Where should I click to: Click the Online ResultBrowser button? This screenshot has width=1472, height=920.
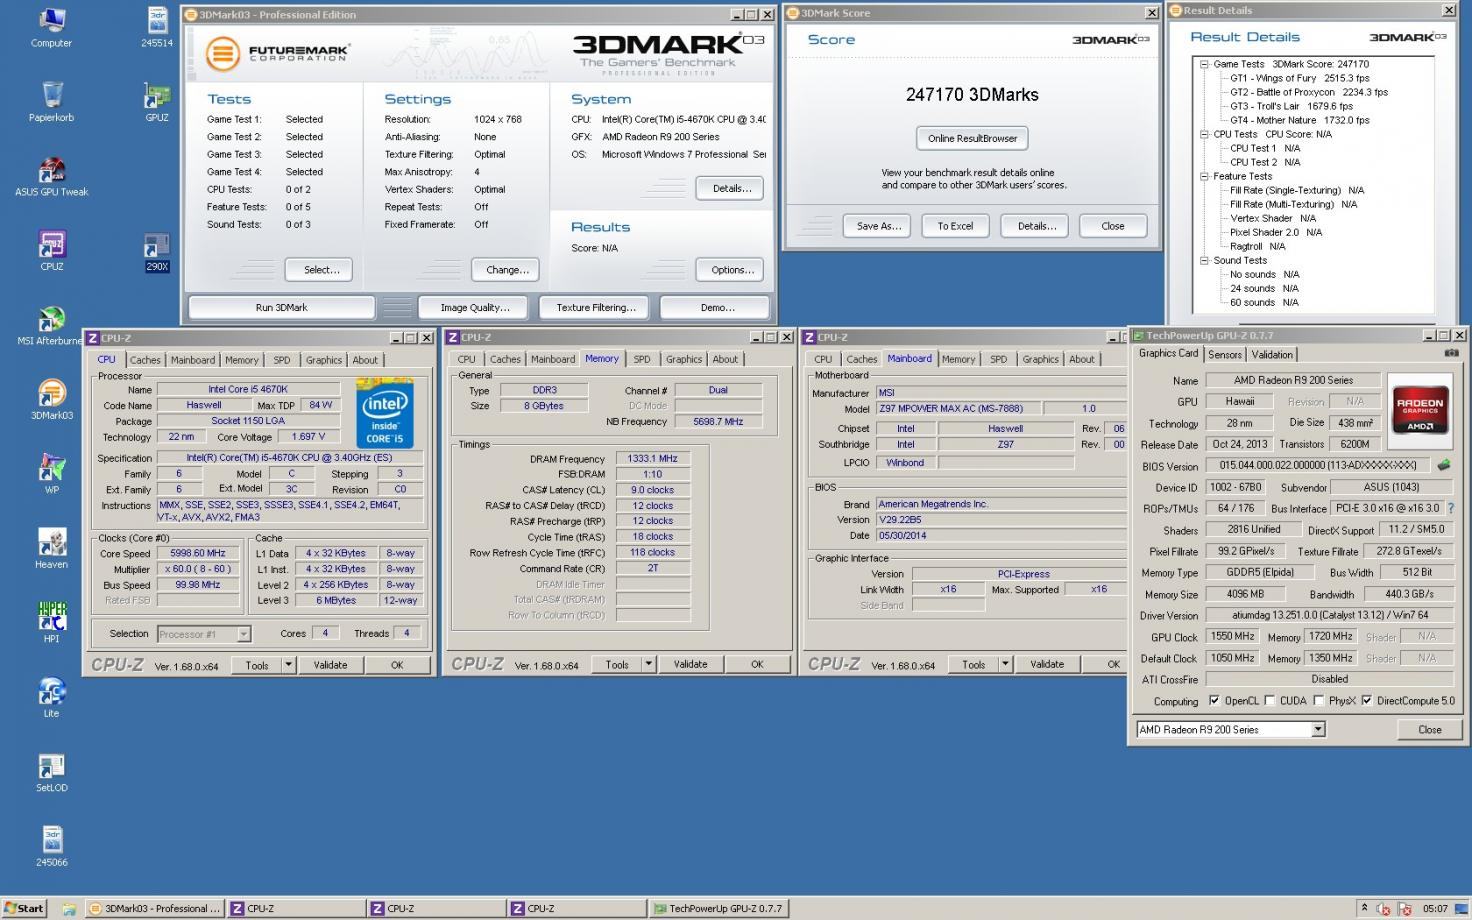[971, 138]
